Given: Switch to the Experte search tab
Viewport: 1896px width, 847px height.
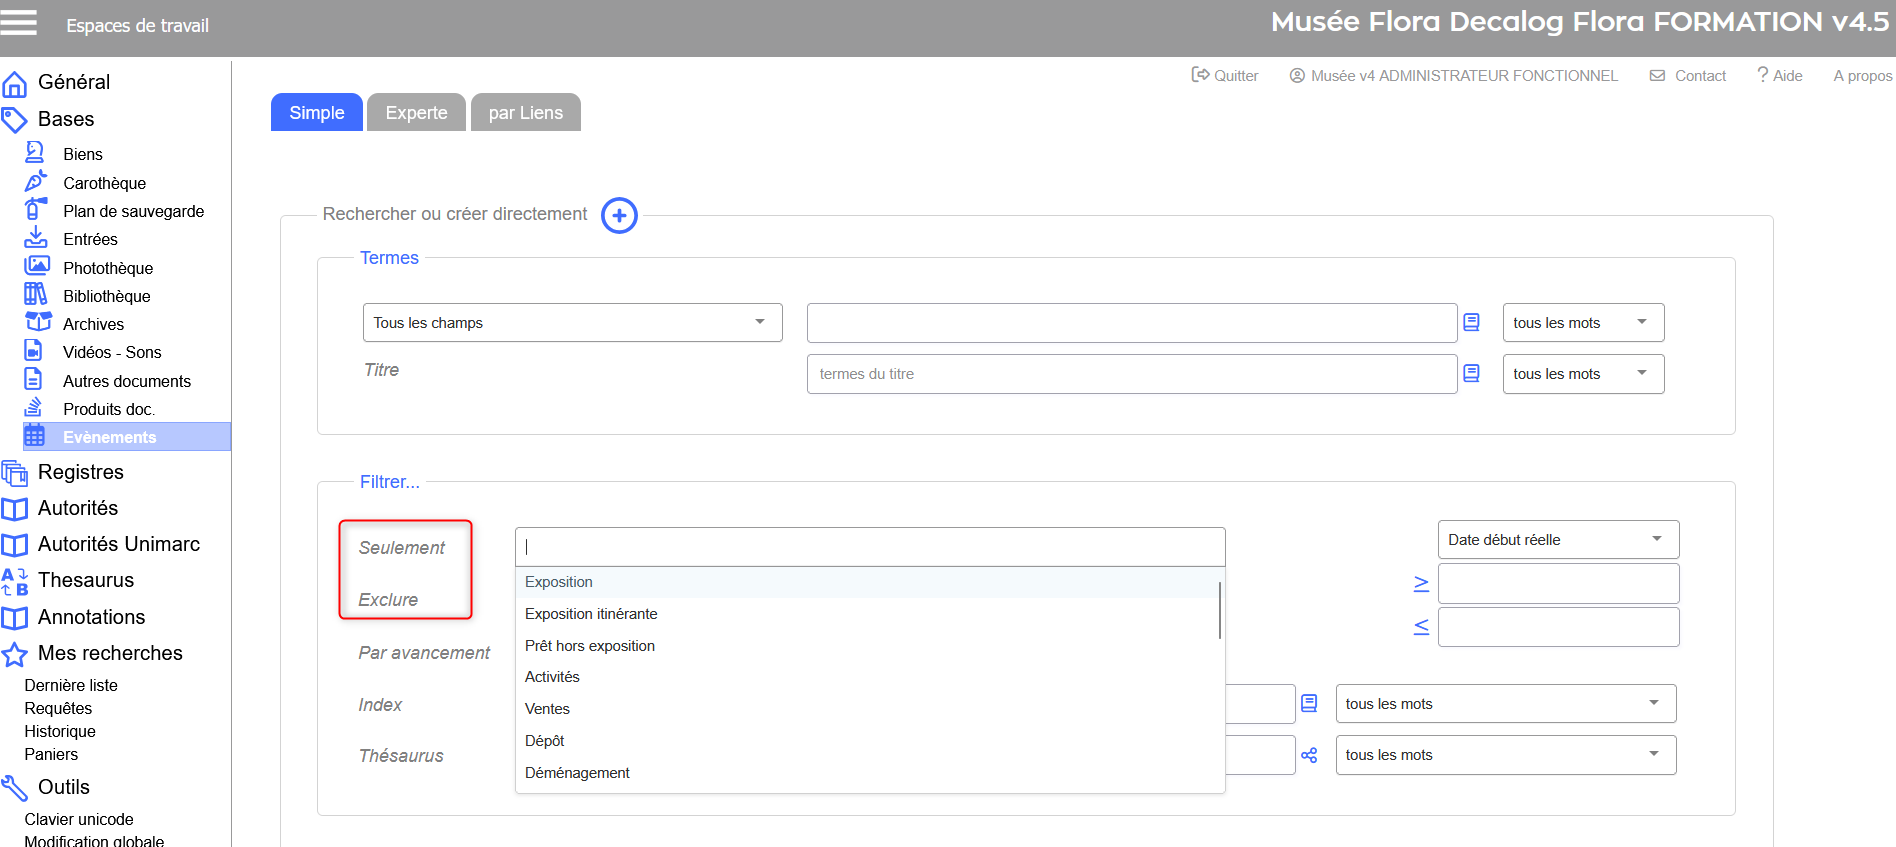Looking at the screenshot, I should [416, 113].
